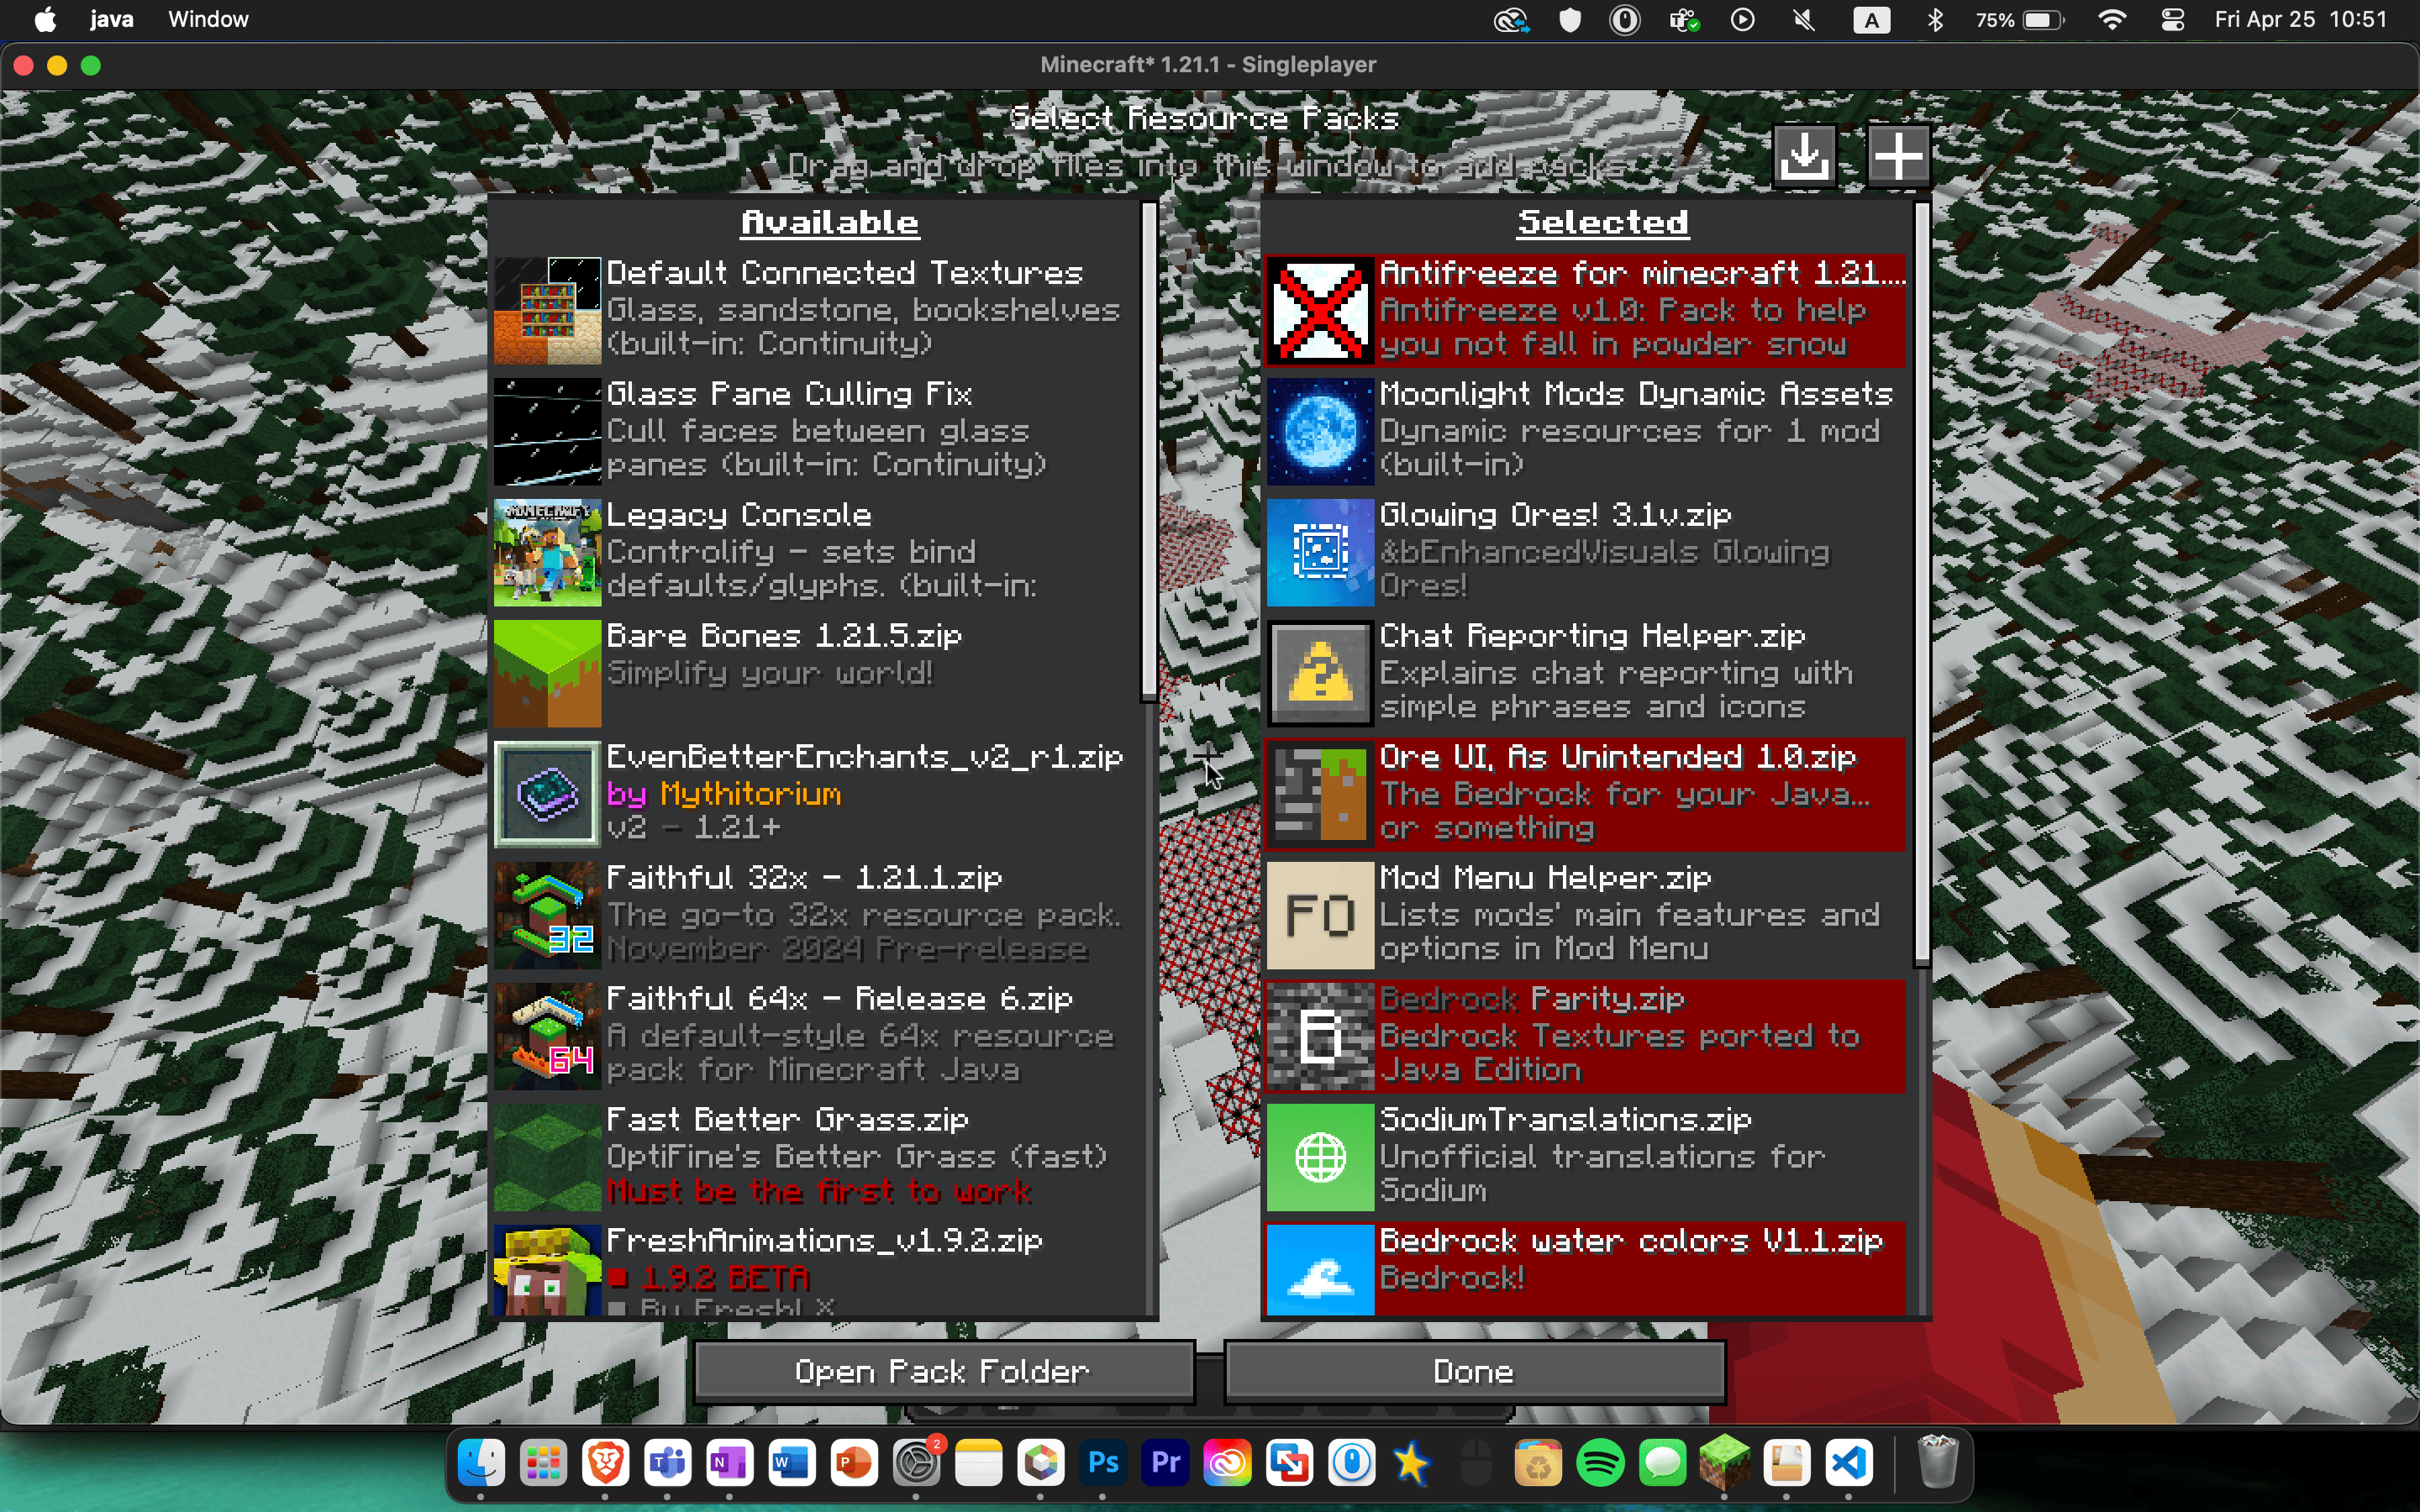Click Moonlight Mods moon icon
The width and height of the screenshot is (2420, 1512).
pos(1320,431)
